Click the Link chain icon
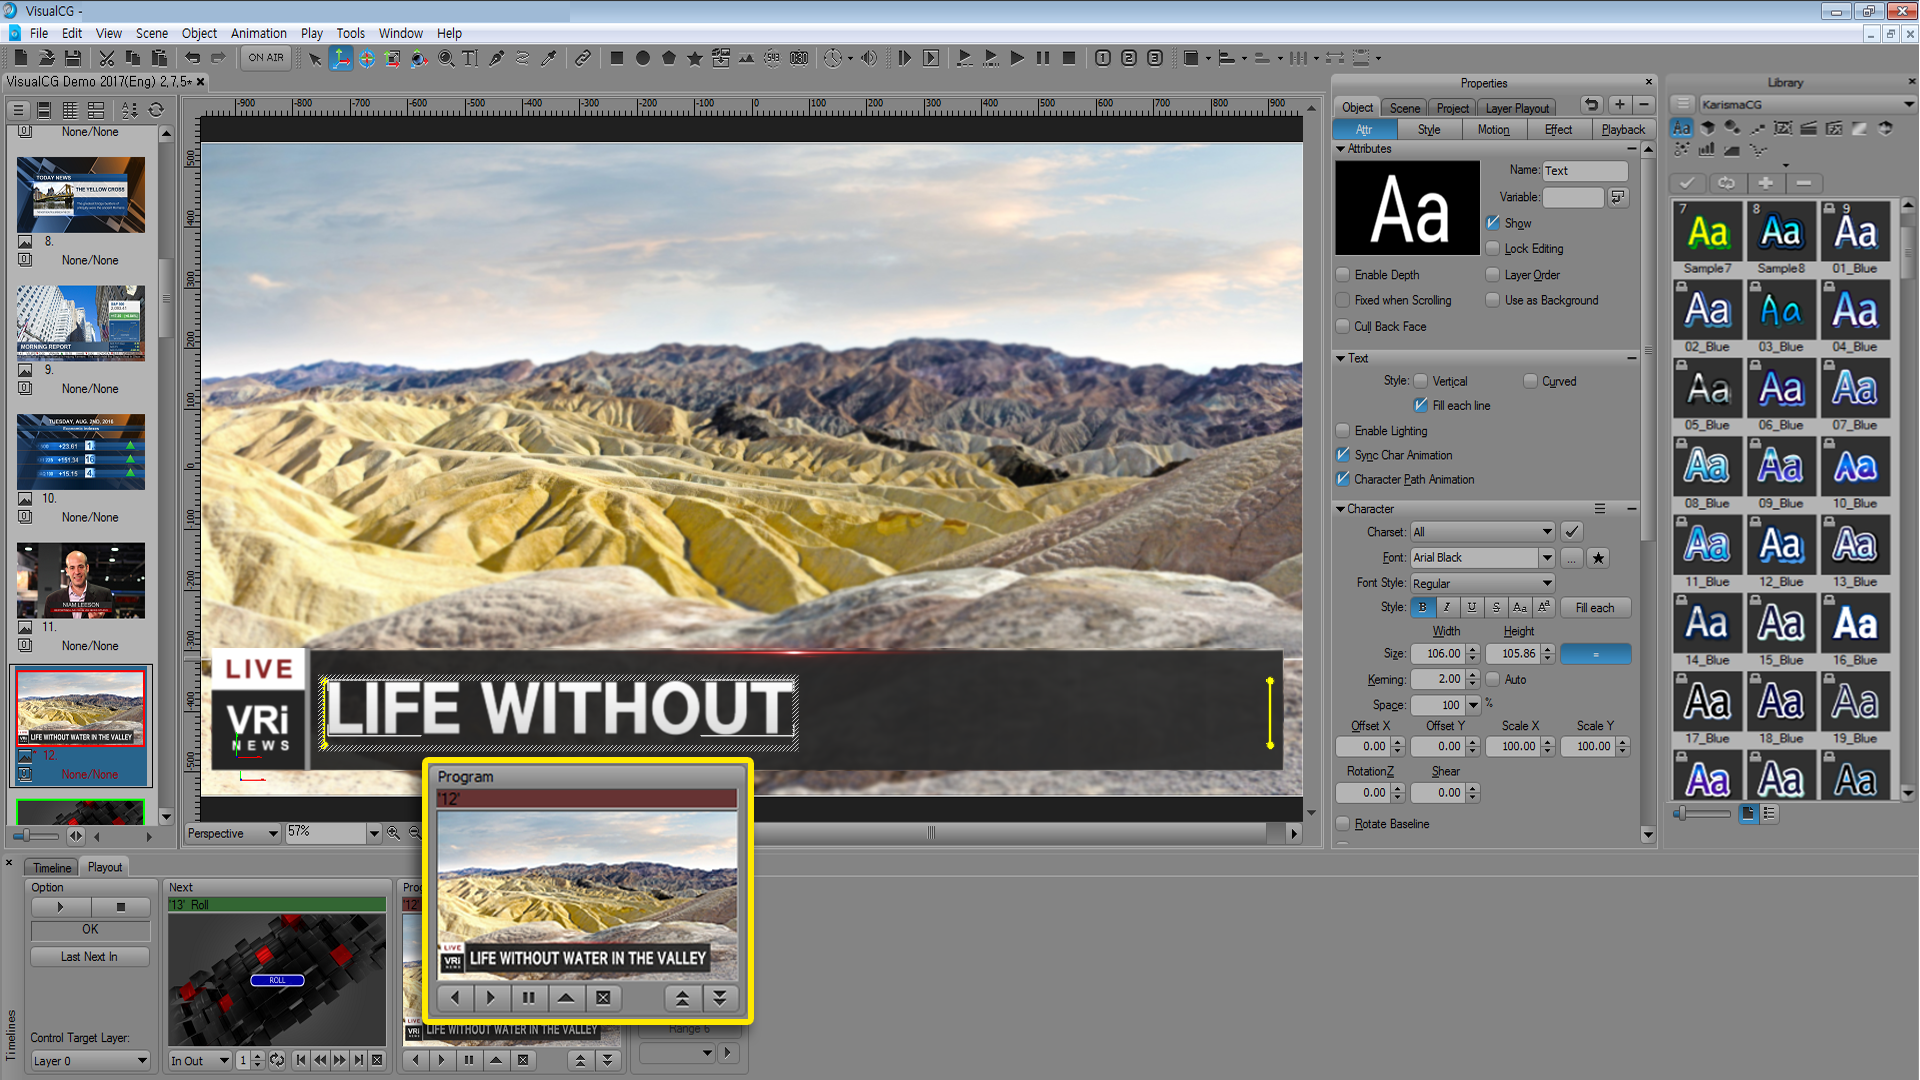 coord(583,58)
